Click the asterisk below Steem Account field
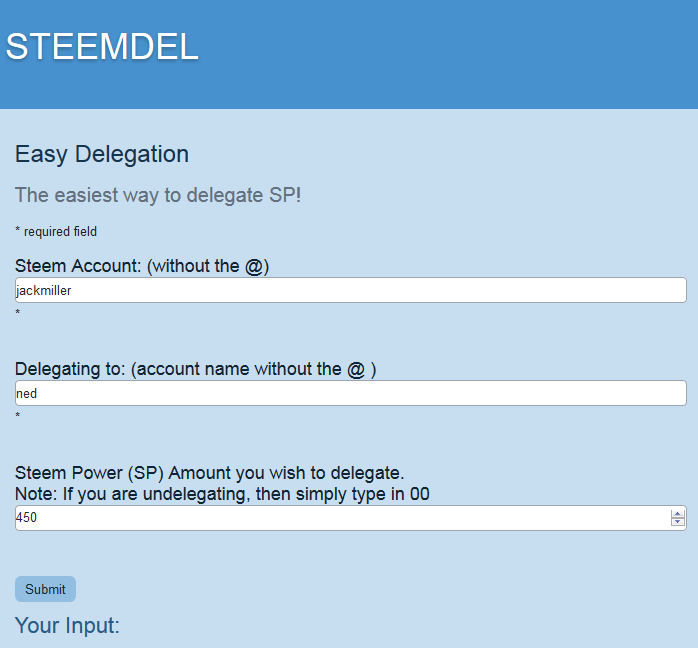The height and width of the screenshot is (648, 698). pos(18,312)
